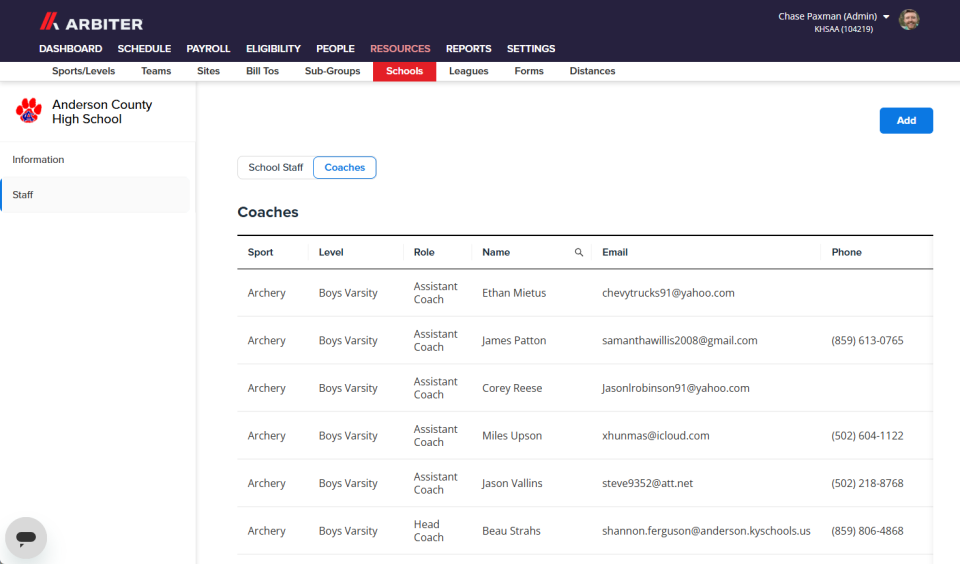Open the Distances tab
The width and height of the screenshot is (960, 564).
click(592, 71)
